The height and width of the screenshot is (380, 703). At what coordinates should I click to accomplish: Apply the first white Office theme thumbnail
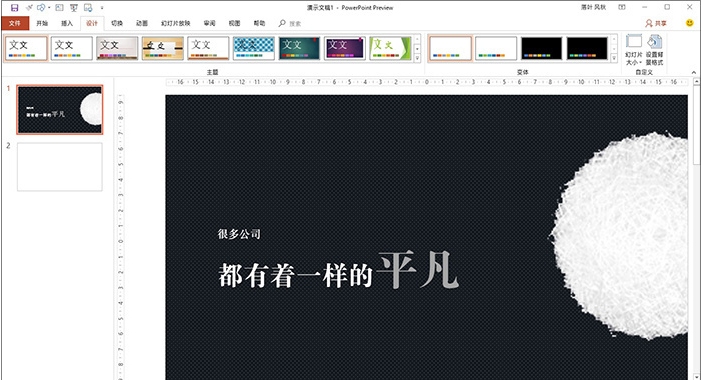coord(26,48)
